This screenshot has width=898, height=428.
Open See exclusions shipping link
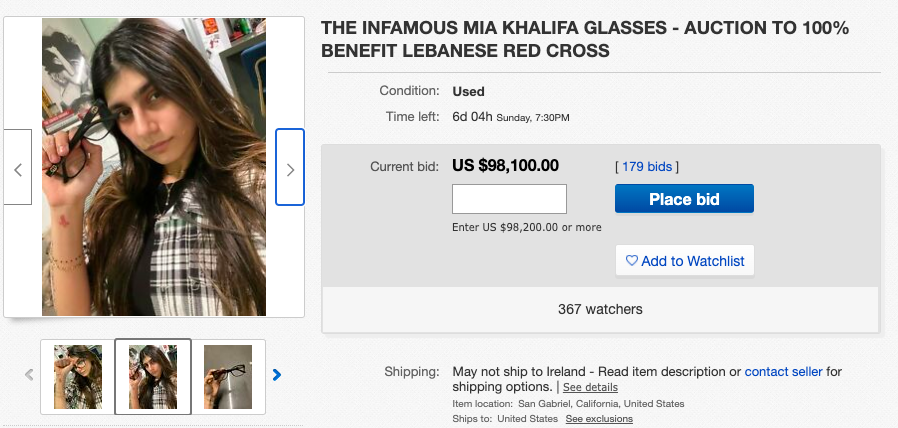point(599,419)
